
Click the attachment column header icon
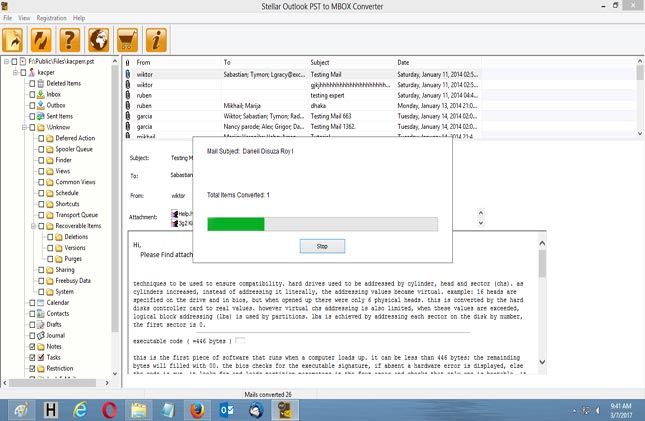point(128,63)
